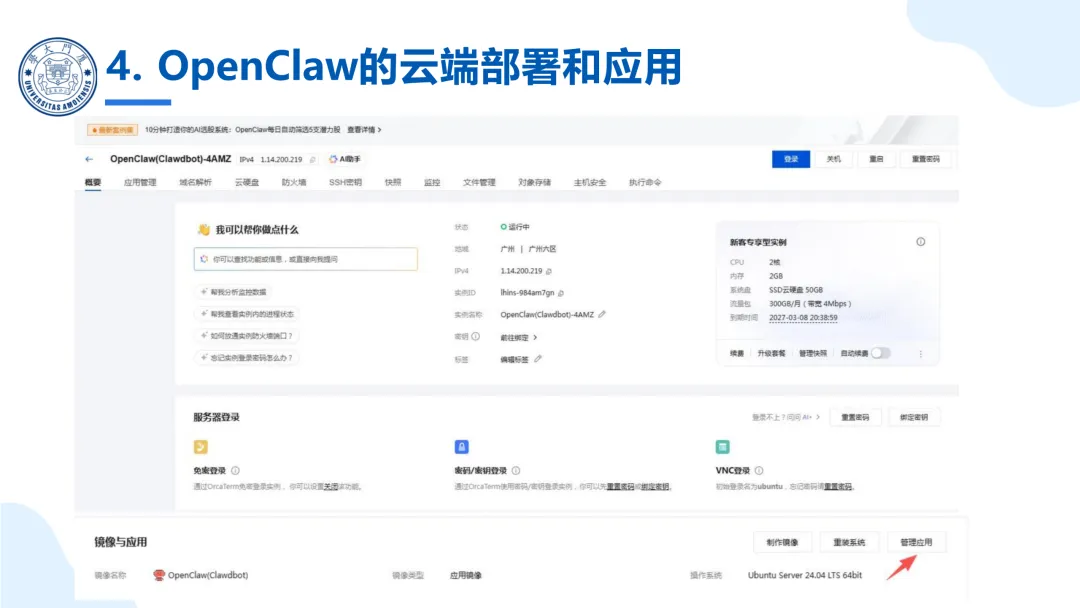Click the OpenClaw image logo icon
The image size is (1080, 608).
(x=159, y=575)
